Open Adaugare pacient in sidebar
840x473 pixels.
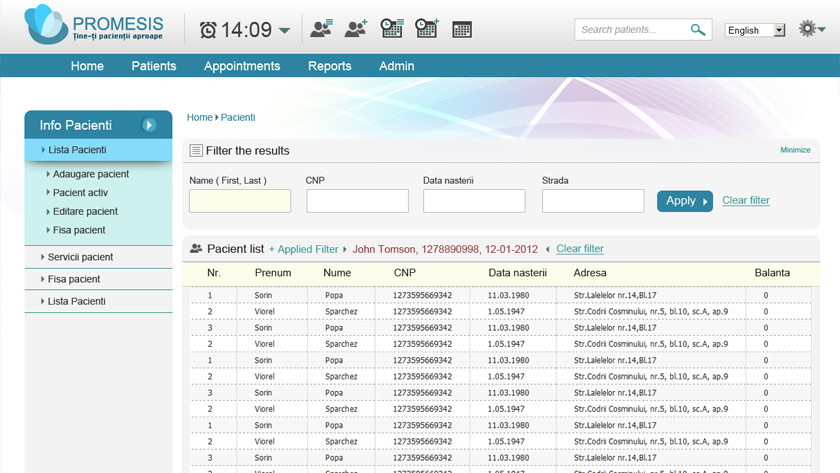(91, 174)
